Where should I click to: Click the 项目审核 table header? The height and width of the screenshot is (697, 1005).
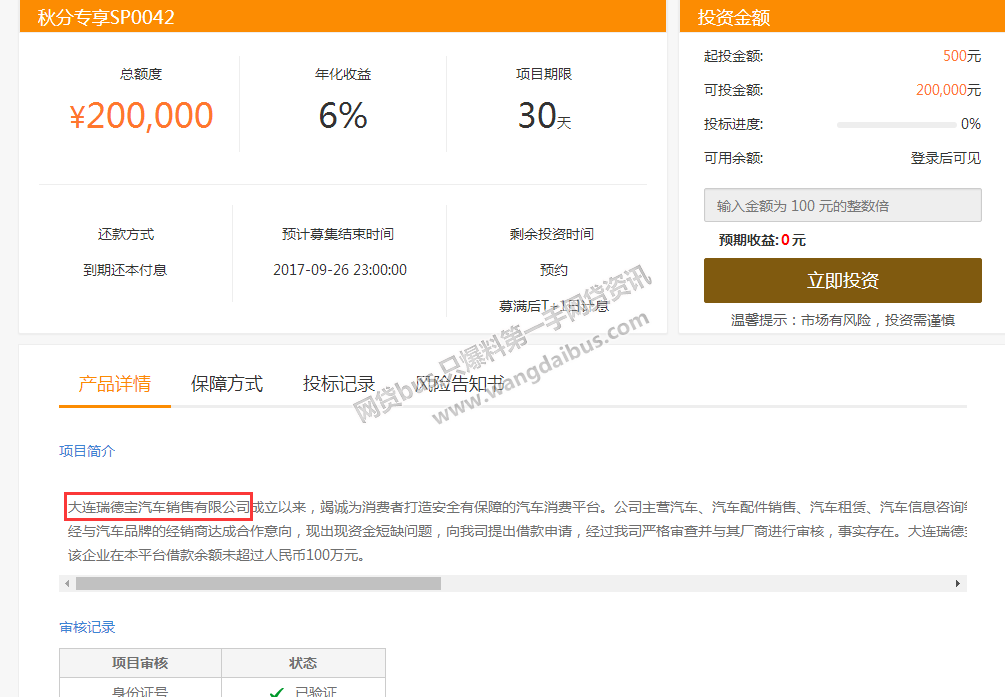pos(140,663)
